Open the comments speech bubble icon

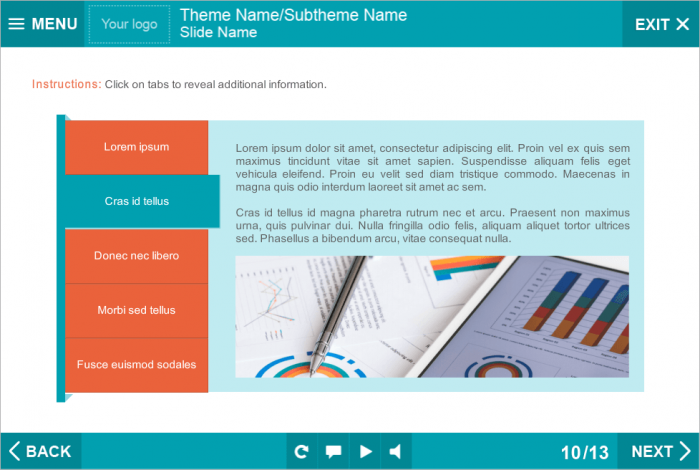(333, 451)
